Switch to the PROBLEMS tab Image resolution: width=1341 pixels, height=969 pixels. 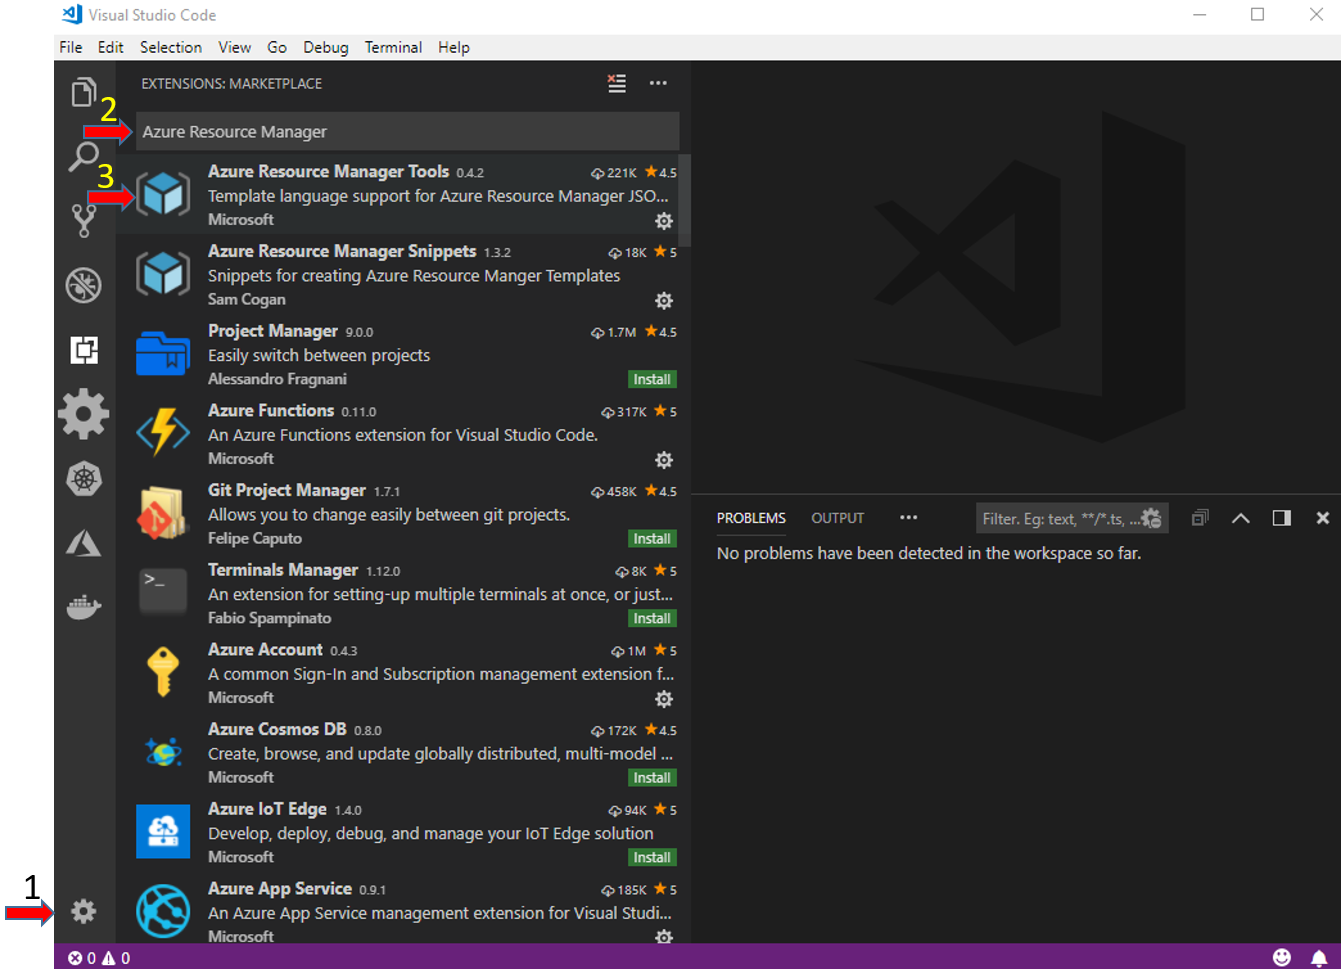coord(751,518)
